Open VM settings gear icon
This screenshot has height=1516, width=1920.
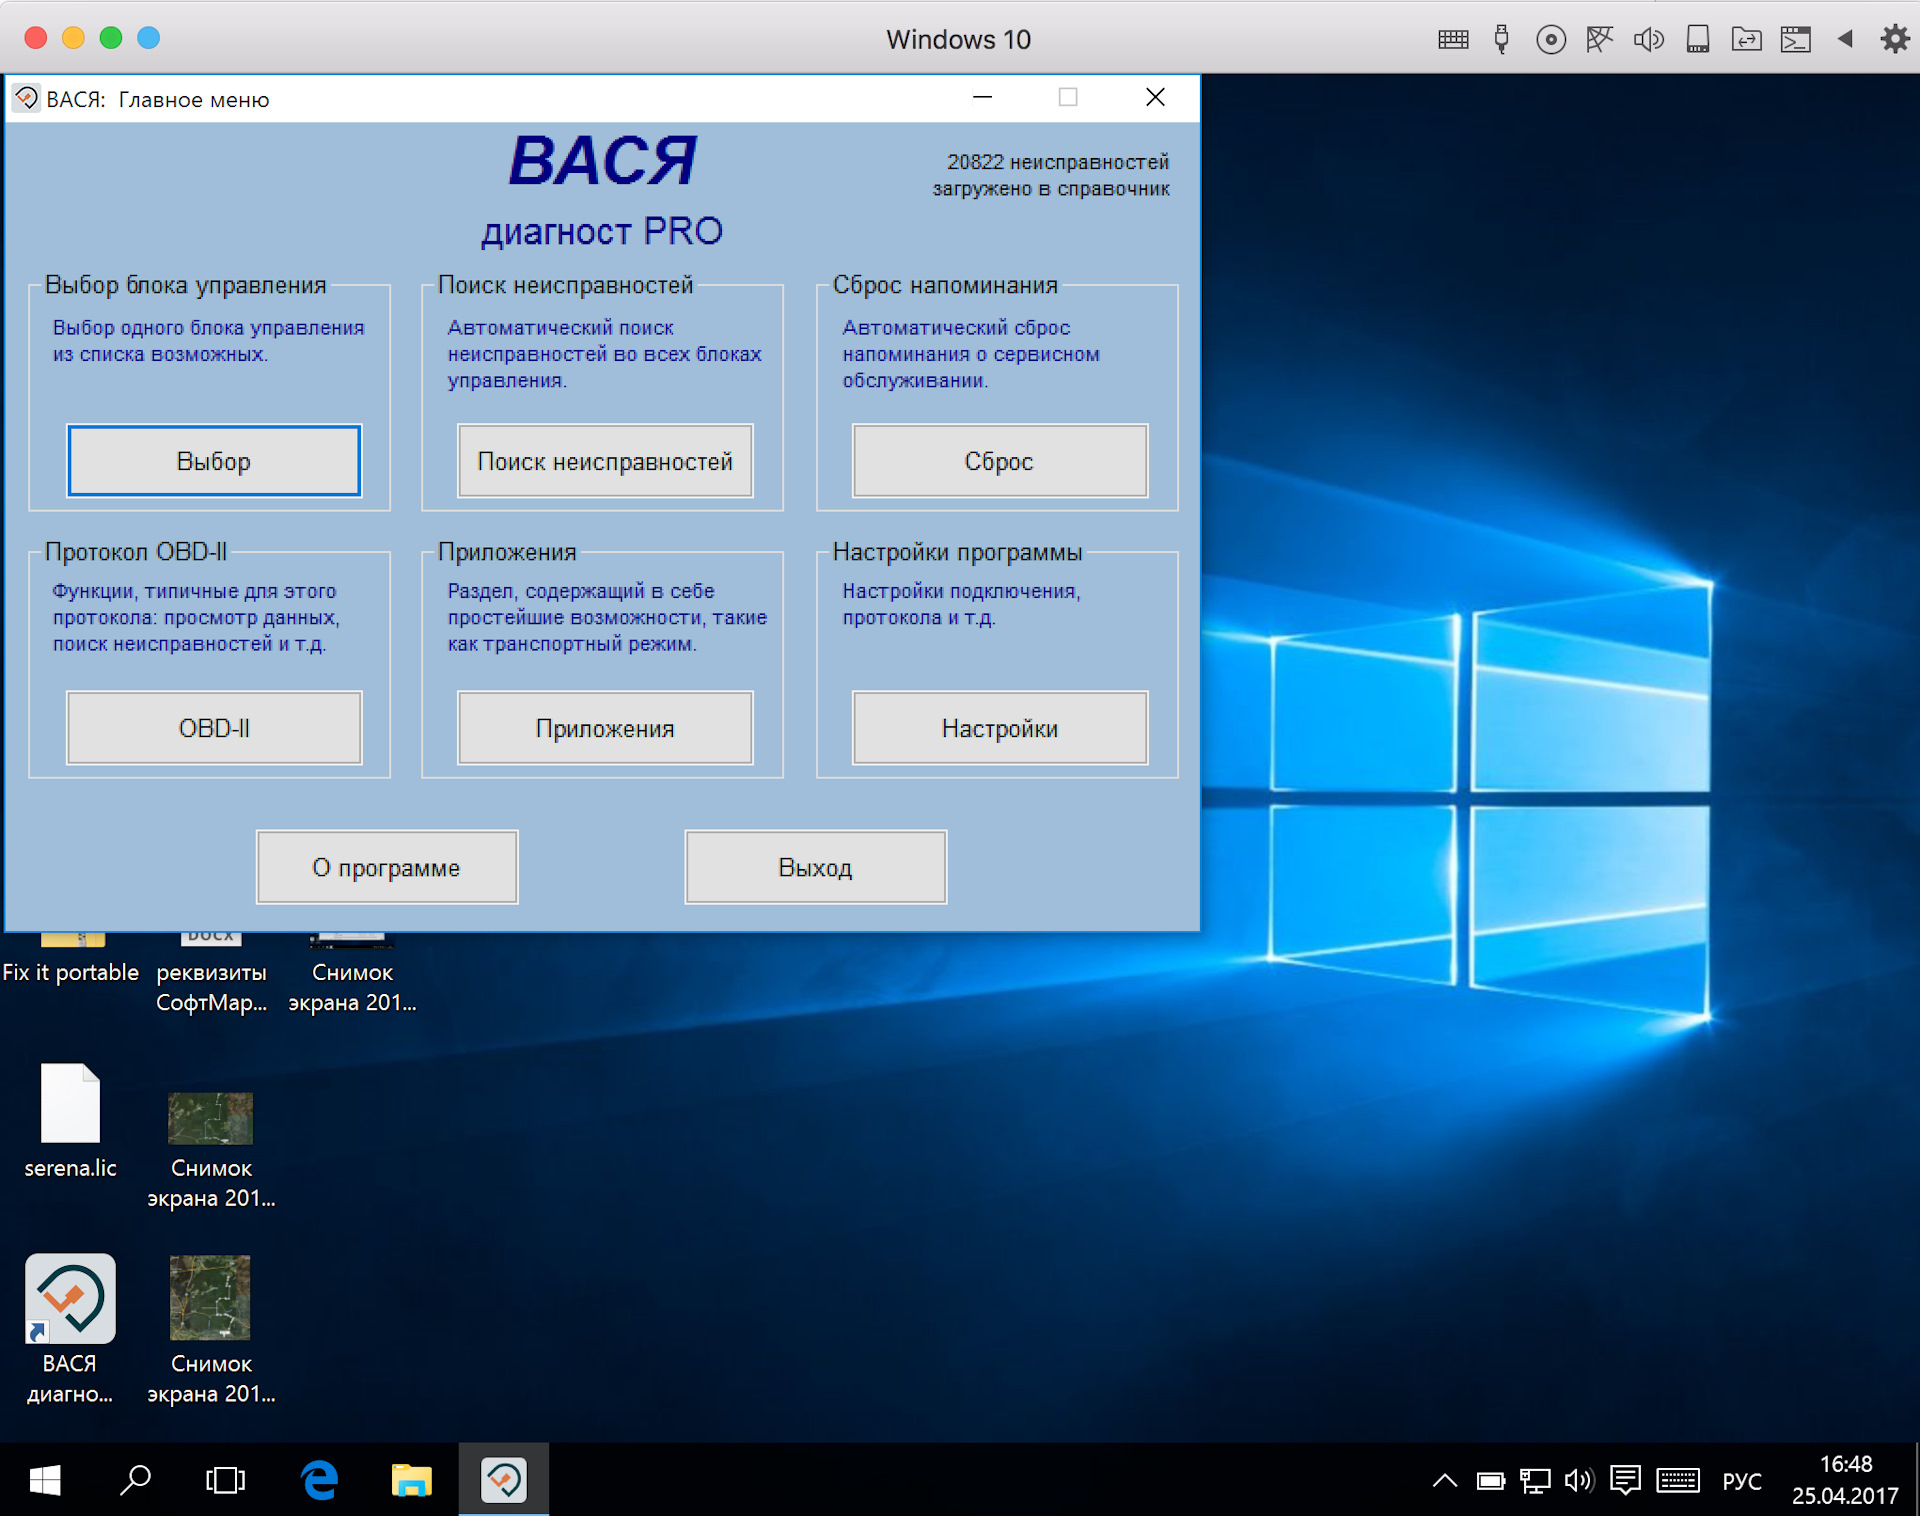click(1895, 39)
